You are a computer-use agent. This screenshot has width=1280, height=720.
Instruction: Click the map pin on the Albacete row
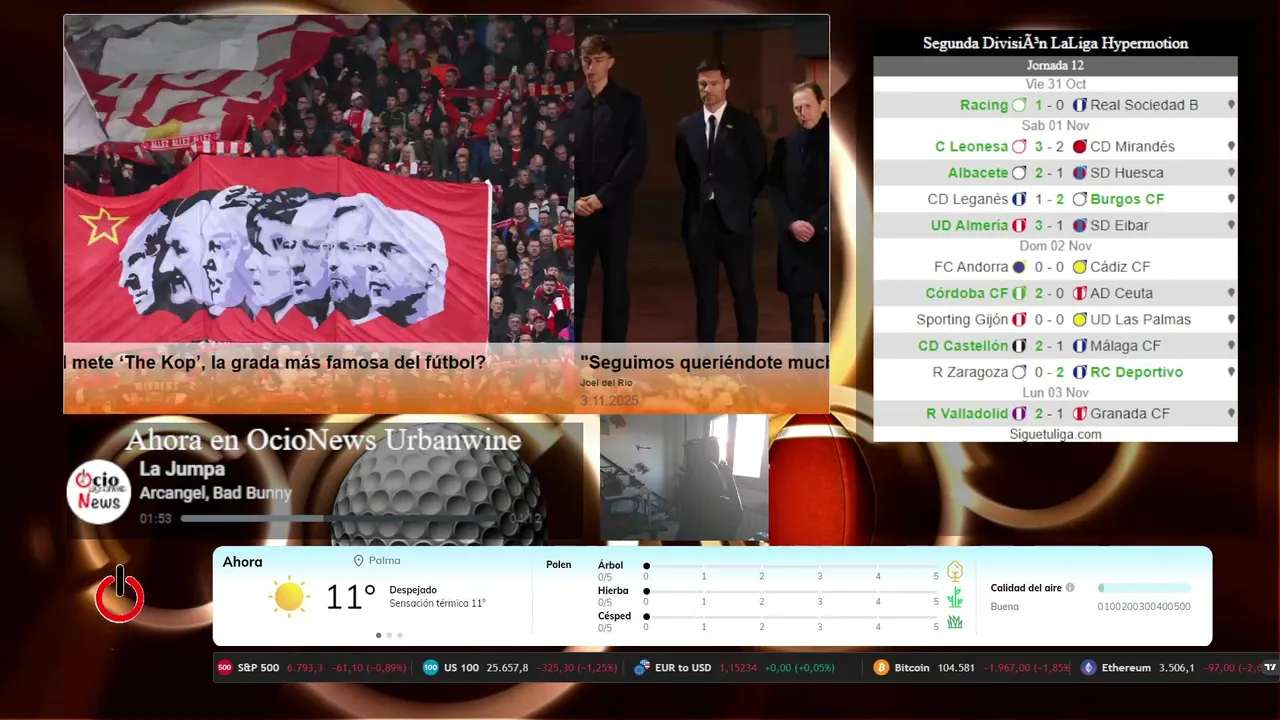click(1231, 173)
